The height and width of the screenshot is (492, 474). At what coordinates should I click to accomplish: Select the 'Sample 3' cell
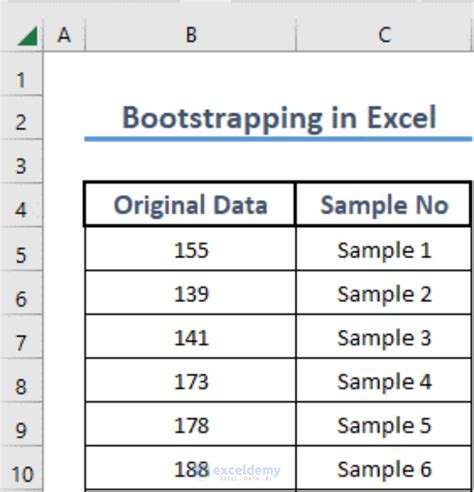(x=384, y=337)
